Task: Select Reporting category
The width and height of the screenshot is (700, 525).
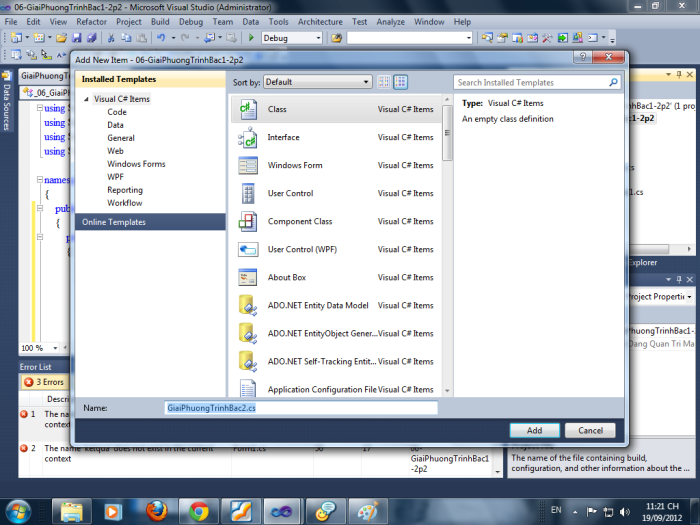Action: (125, 190)
